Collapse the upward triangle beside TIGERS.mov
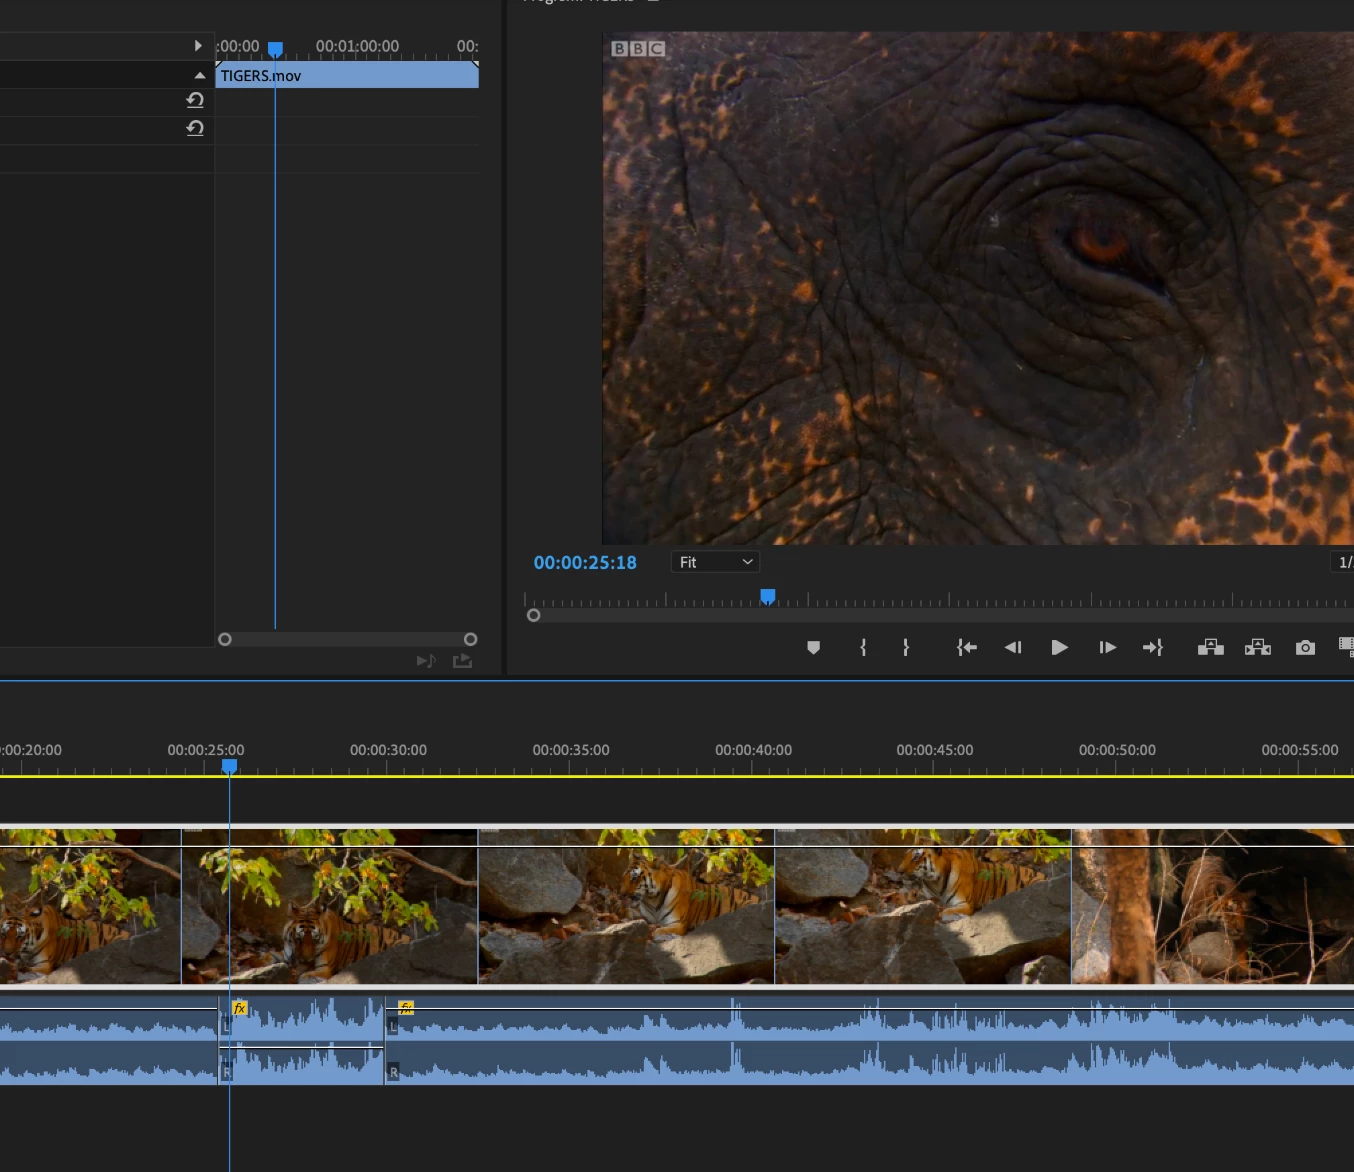The height and width of the screenshot is (1172, 1354). (199, 76)
